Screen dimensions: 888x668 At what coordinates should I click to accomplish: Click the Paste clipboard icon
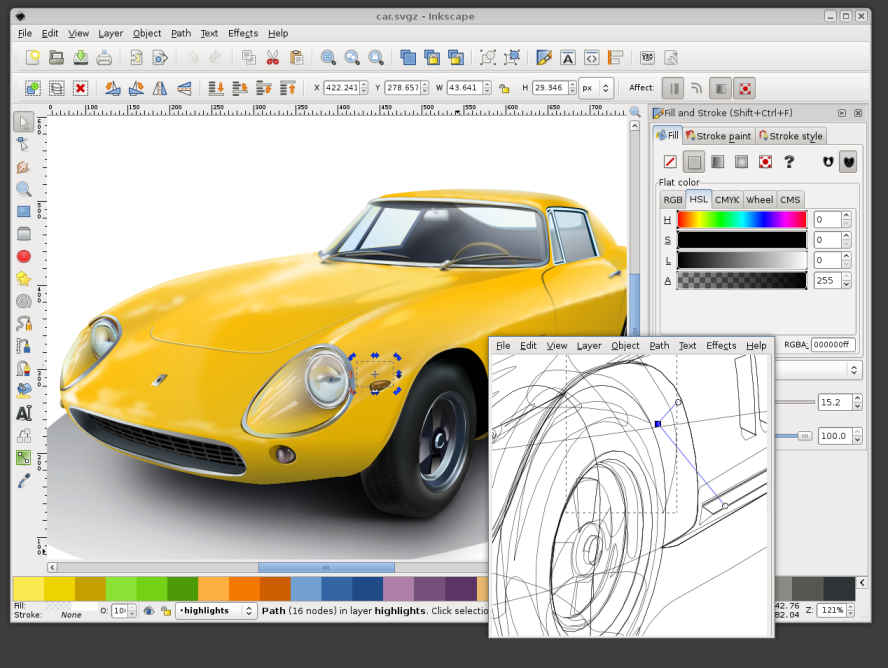[296, 57]
